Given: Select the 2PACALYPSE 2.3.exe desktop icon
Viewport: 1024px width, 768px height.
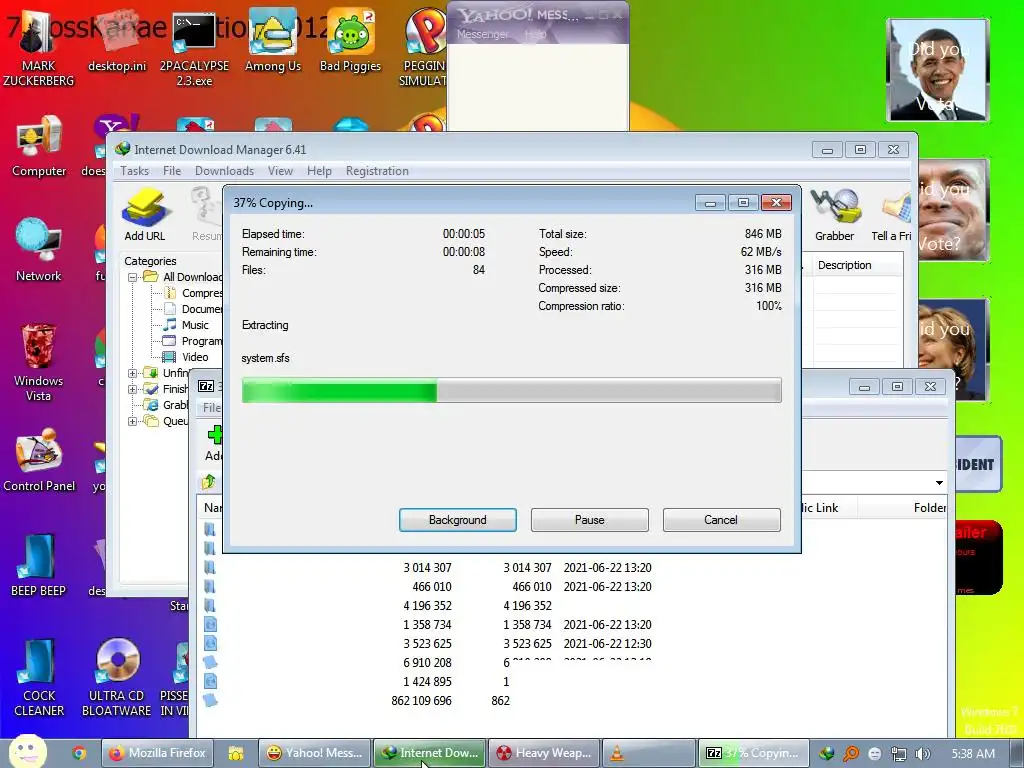Looking at the screenshot, I should pos(194,49).
